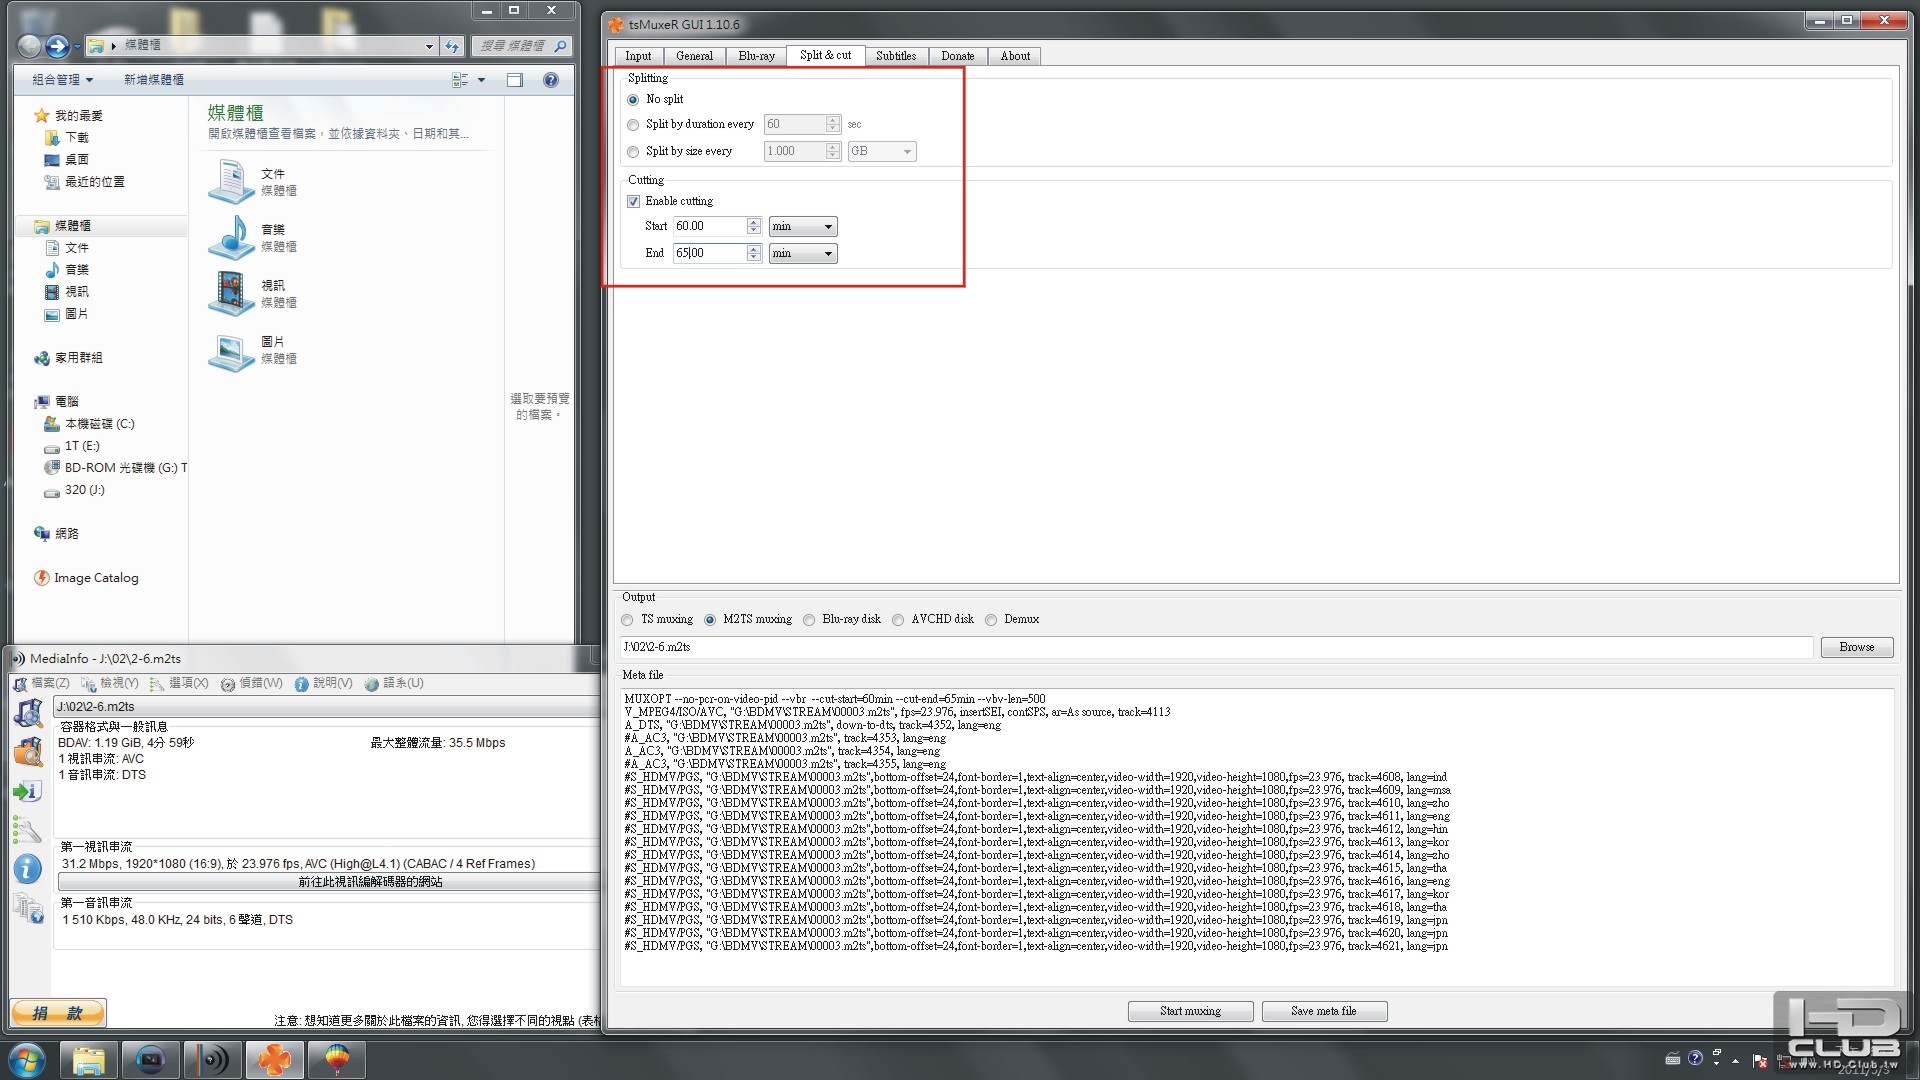Viewport: 1920px width, 1080px height.
Task: Open Explorer address bar history dropdown
Action: click(429, 46)
